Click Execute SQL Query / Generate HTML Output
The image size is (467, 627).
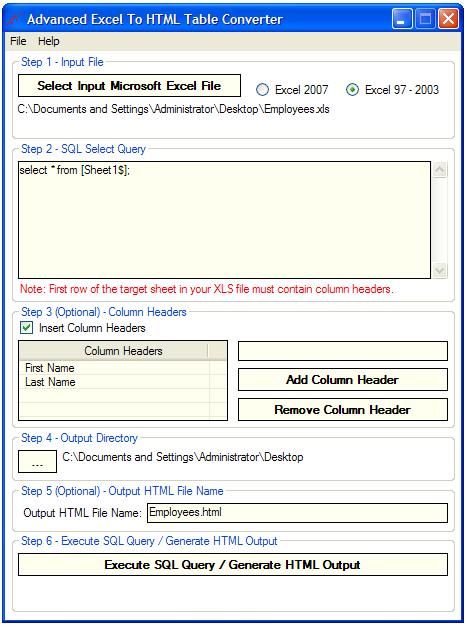(233, 565)
